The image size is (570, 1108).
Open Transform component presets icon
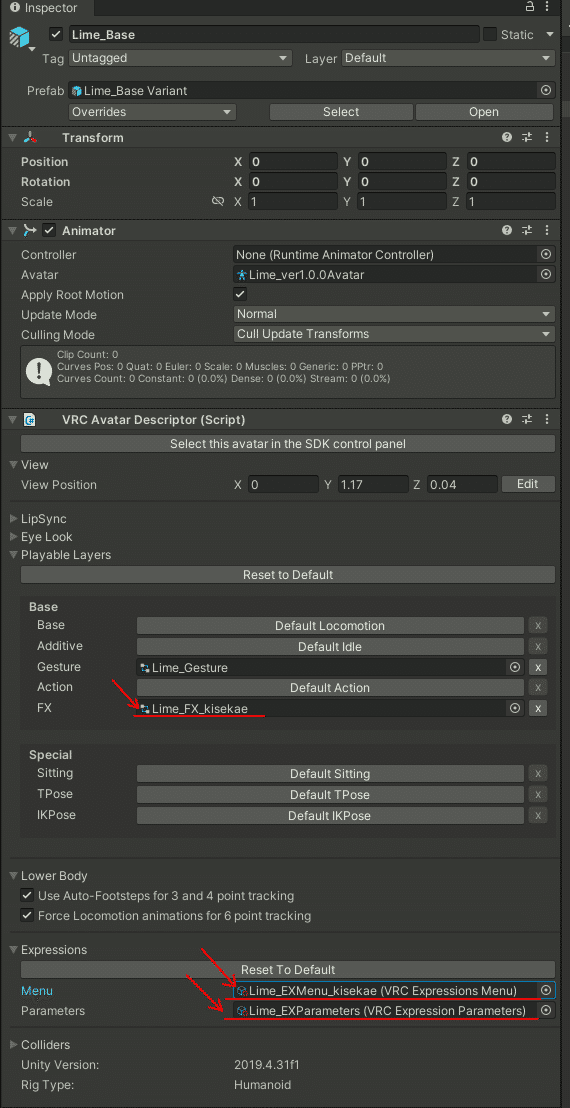tap(527, 138)
